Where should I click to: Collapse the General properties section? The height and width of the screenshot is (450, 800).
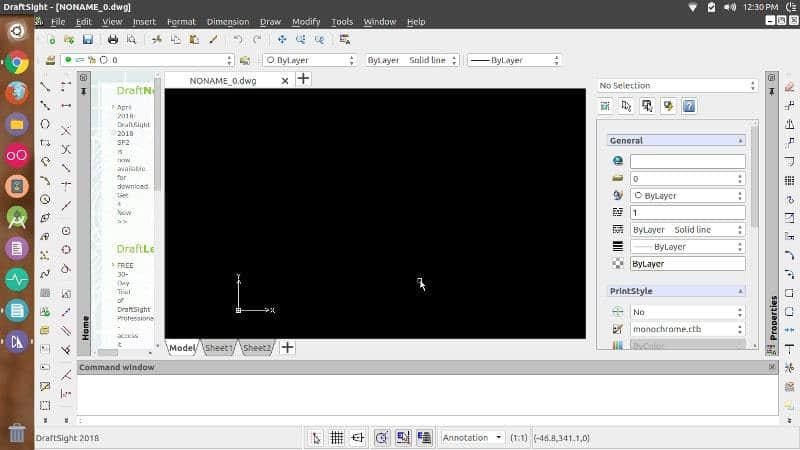click(x=740, y=141)
